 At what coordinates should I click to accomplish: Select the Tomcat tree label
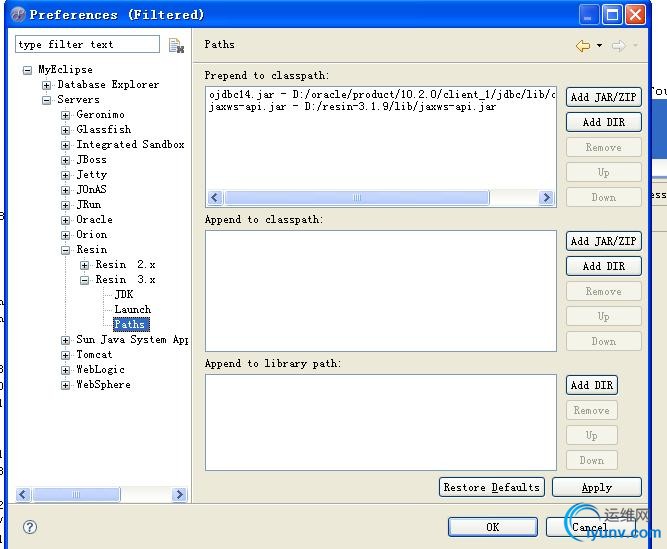pyautogui.click(x=94, y=354)
